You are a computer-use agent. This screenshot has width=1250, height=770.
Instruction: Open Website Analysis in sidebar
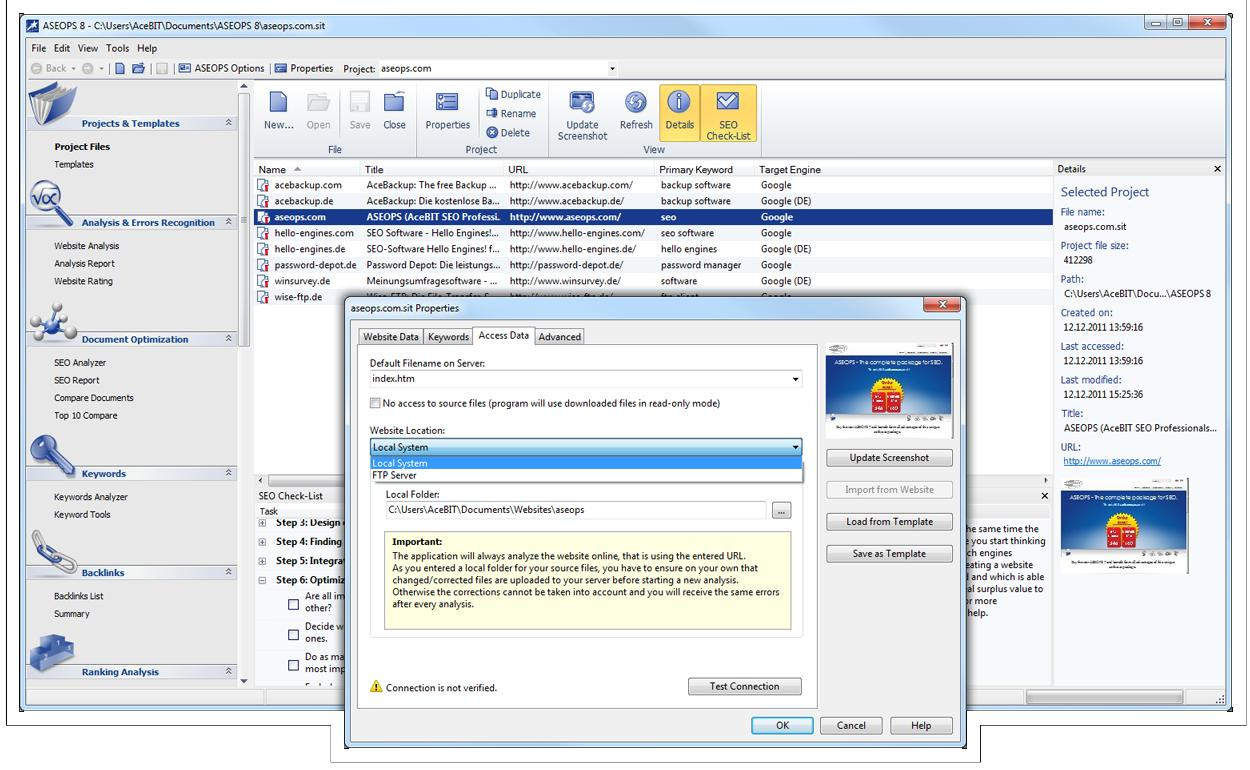coord(86,245)
